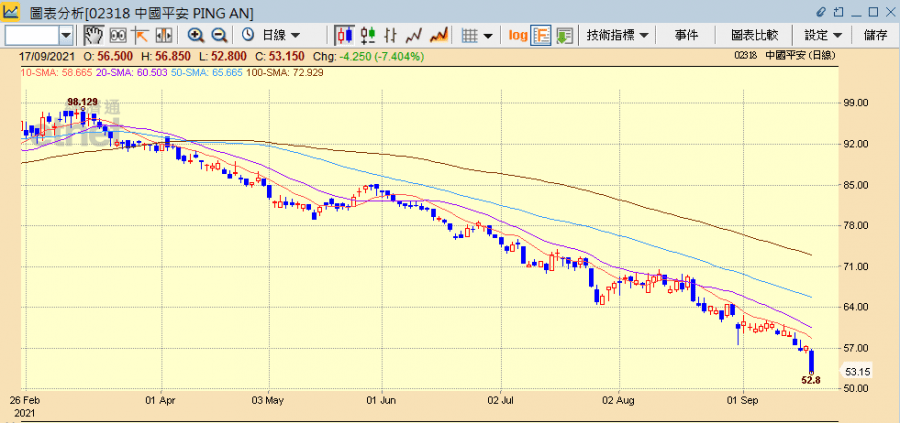Click the zoom in magnifier

coord(196,35)
